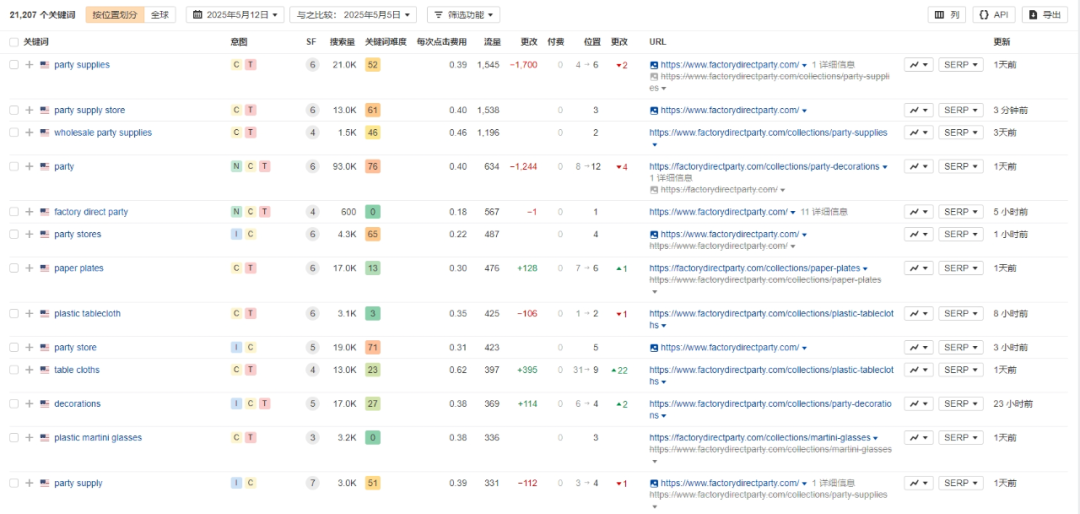Open the trend chart icon for 'party supply'
The height and width of the screenshot is (514, 1080).
(918, 484)
